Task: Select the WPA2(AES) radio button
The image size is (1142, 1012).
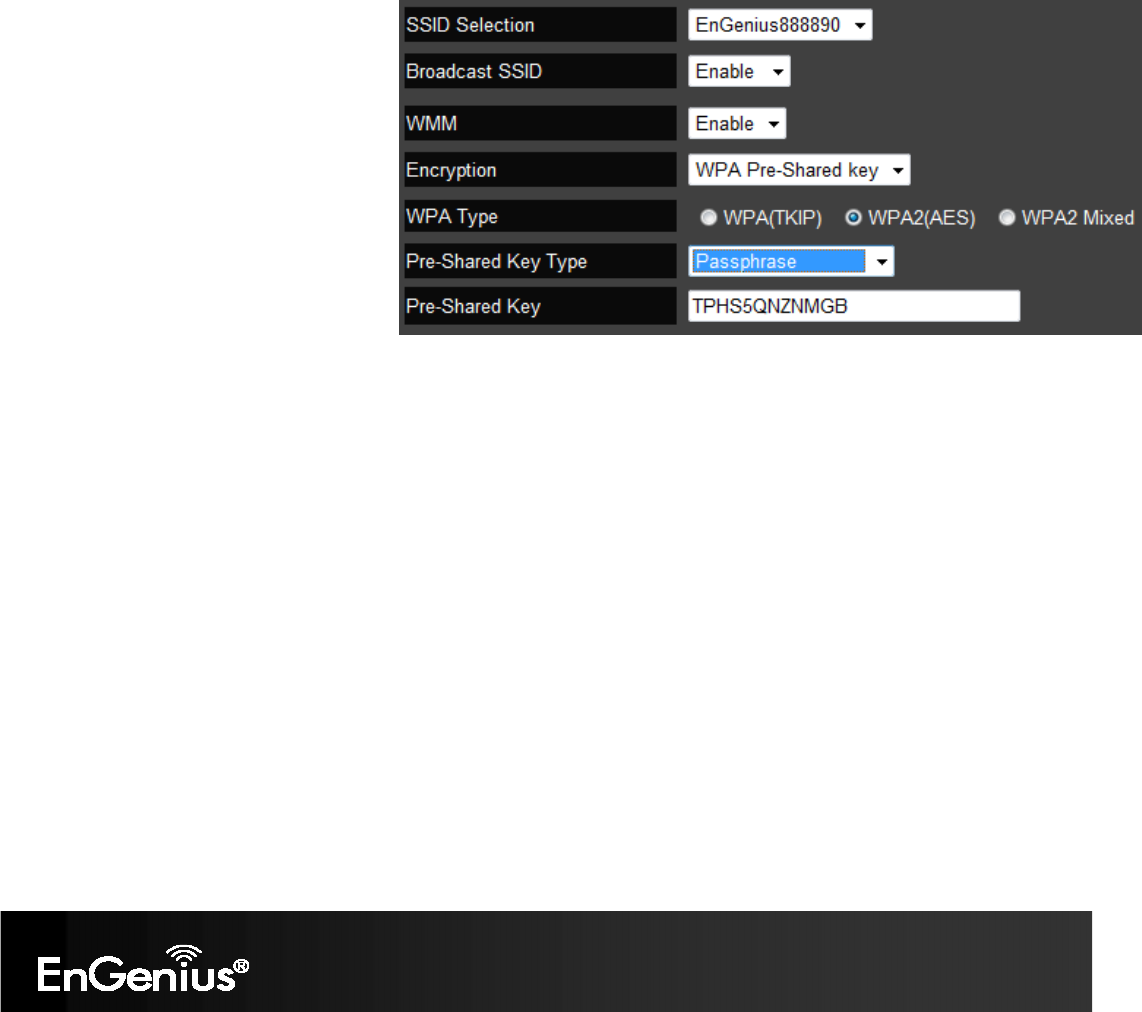Action: pyautogui.click(x=853, y=218)
